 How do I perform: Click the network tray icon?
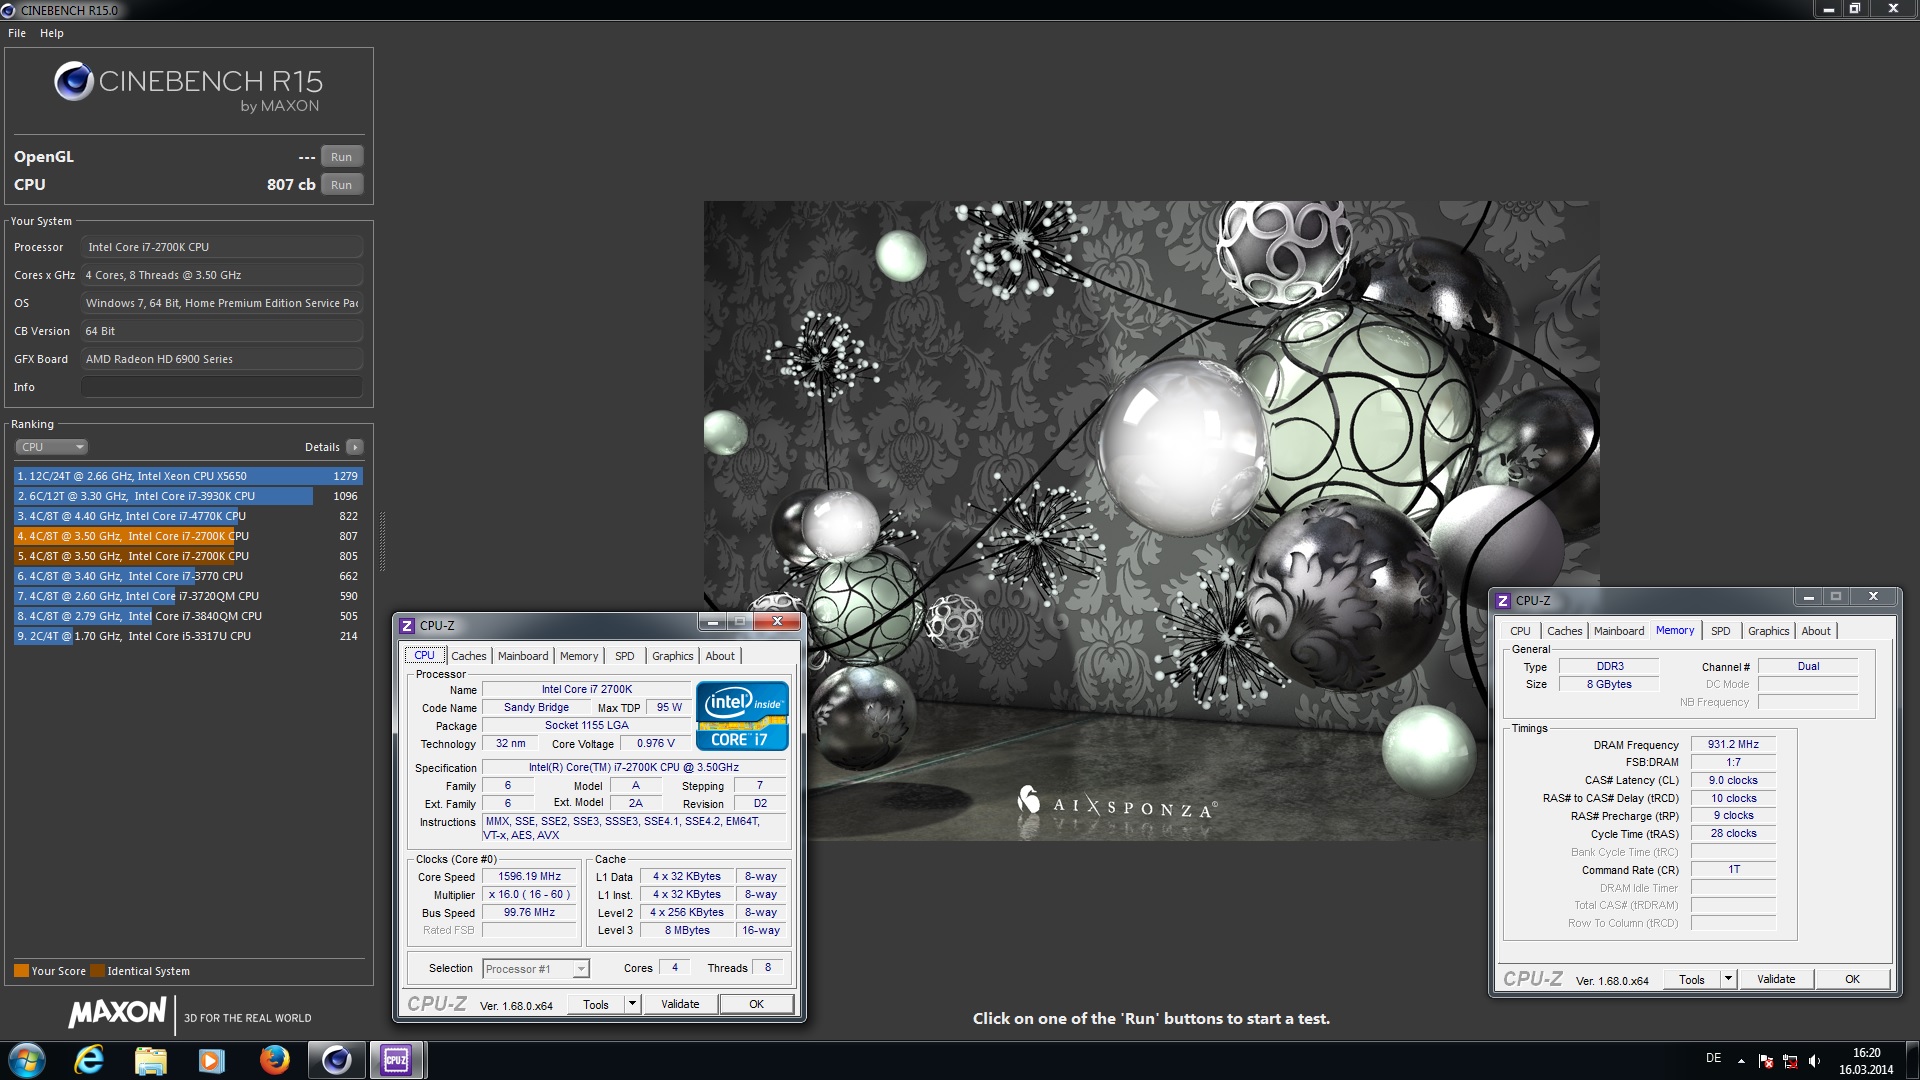(x=1790, y=1061)
